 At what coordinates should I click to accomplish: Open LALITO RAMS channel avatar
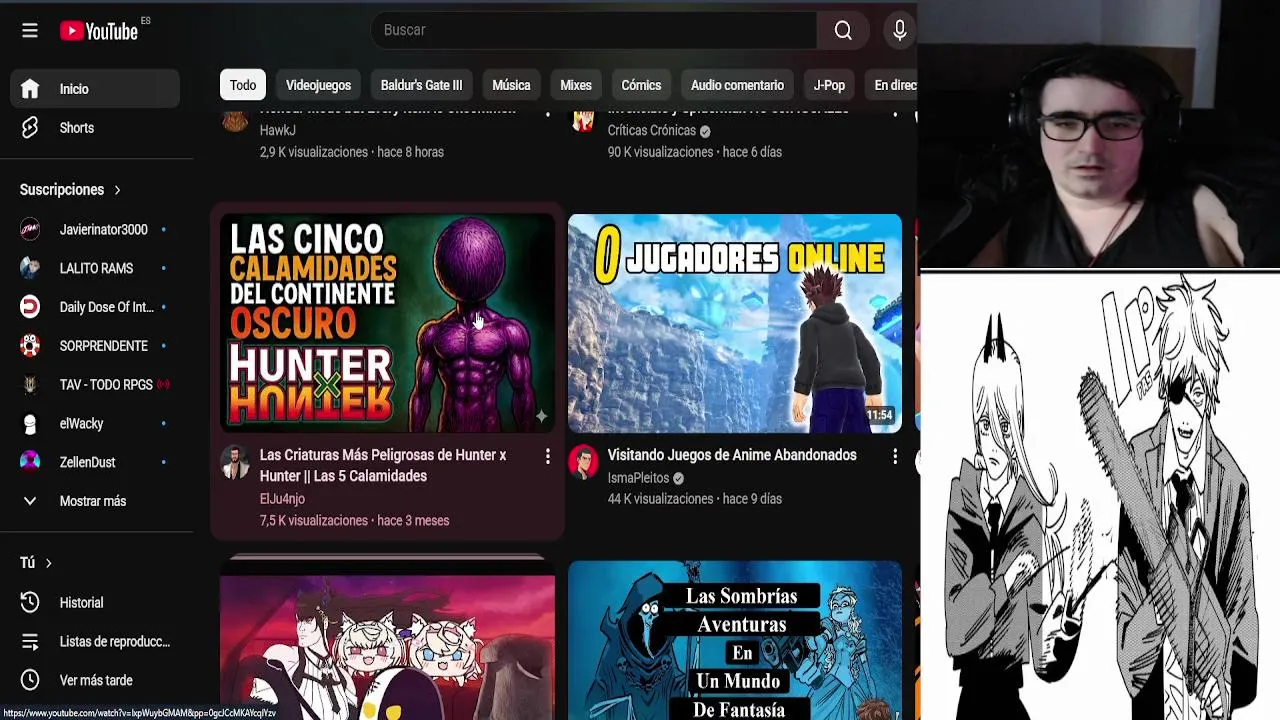30,268
